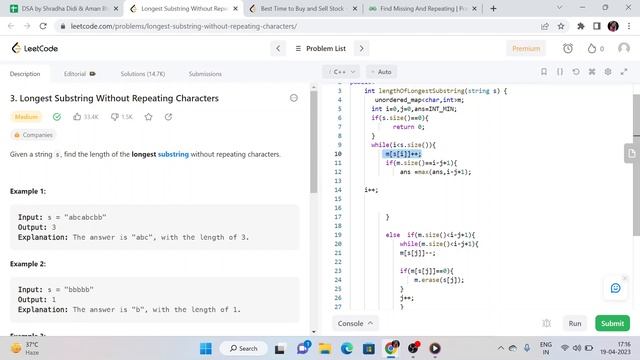Click the editor bookmark icon

[544, 72]
